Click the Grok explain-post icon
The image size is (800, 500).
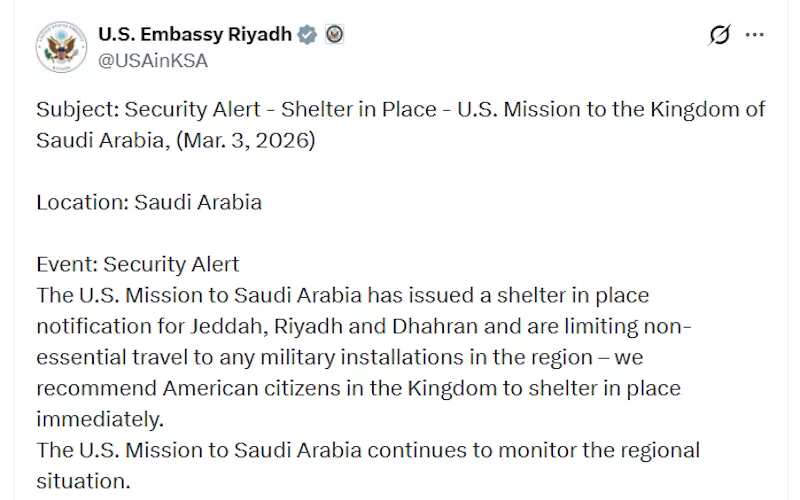pos(719,35)
